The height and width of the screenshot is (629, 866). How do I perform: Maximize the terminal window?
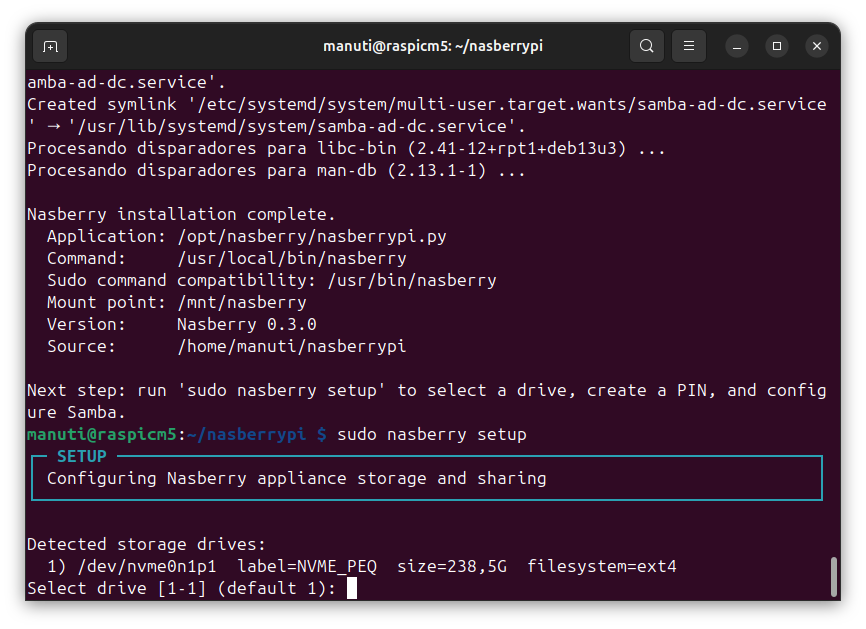[x=777, y=46]
